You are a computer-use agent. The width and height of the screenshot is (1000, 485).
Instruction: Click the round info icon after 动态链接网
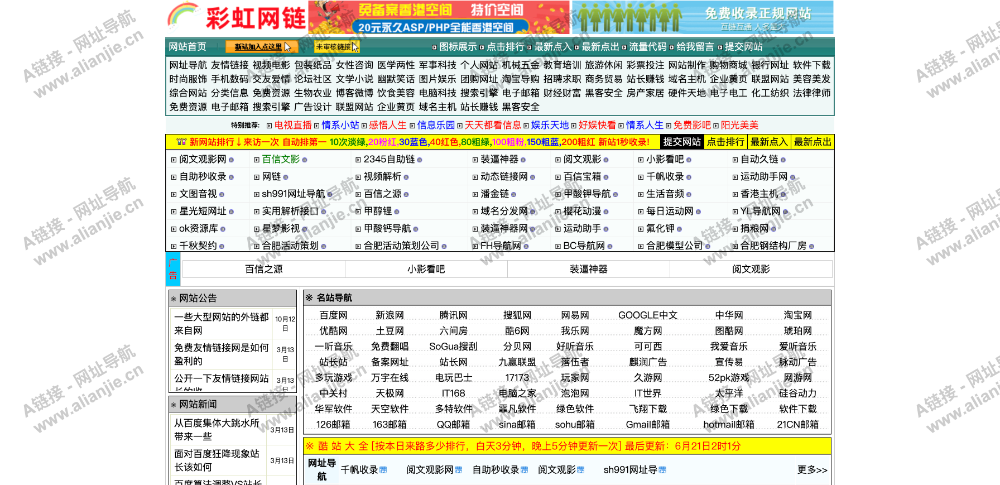click(x=532, y=177)
